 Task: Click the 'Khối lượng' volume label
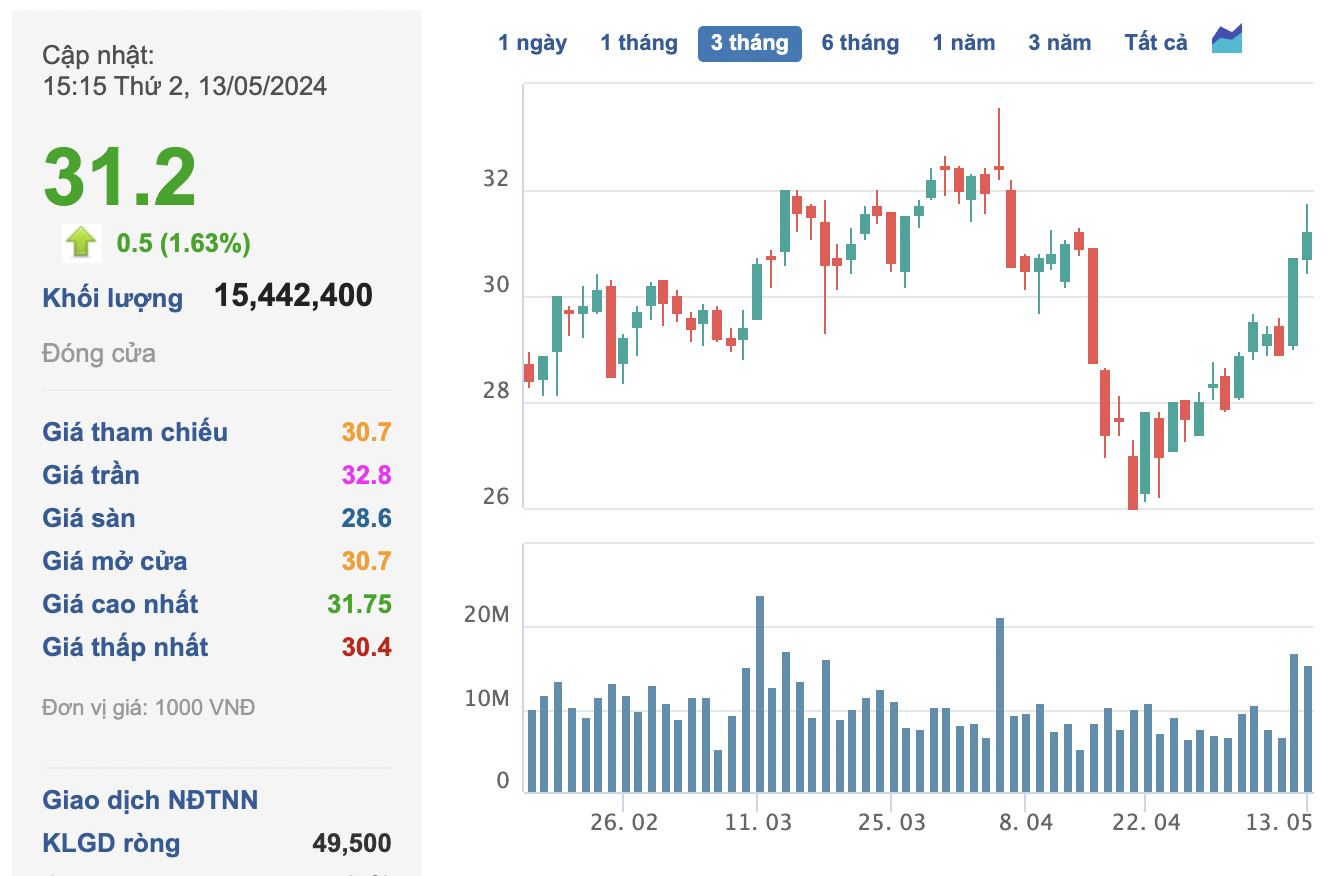pos(112,298)
